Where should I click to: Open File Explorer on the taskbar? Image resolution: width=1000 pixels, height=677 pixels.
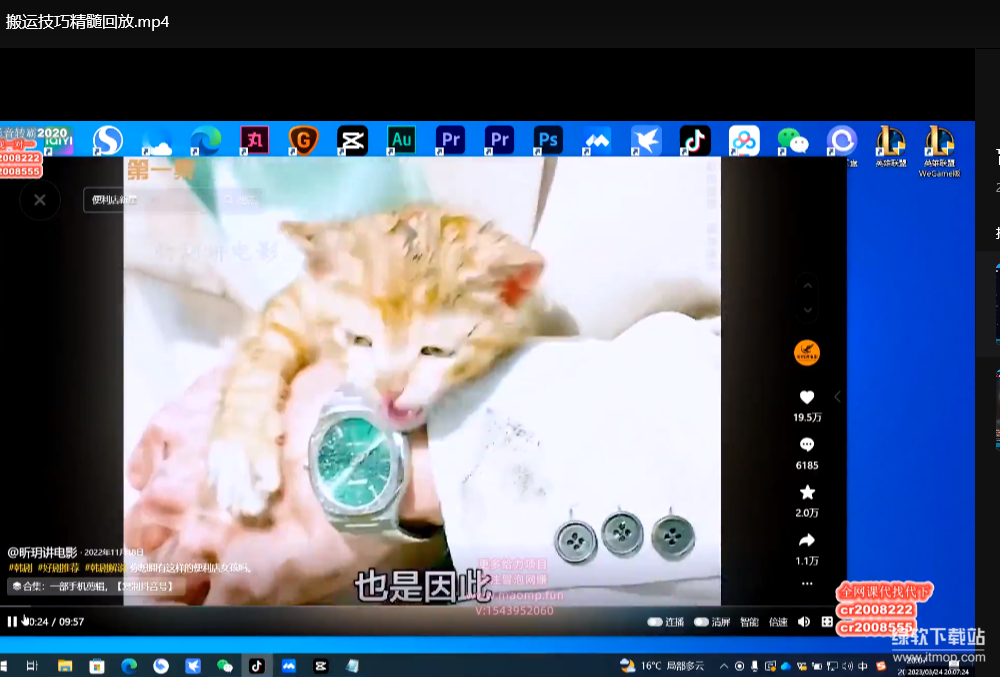[65, 666]
